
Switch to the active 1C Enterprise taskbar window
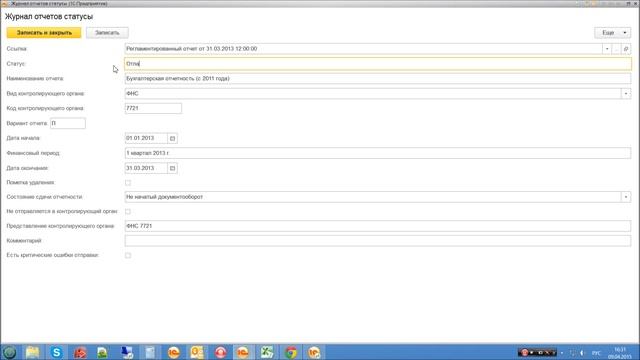tap(244, 352)
